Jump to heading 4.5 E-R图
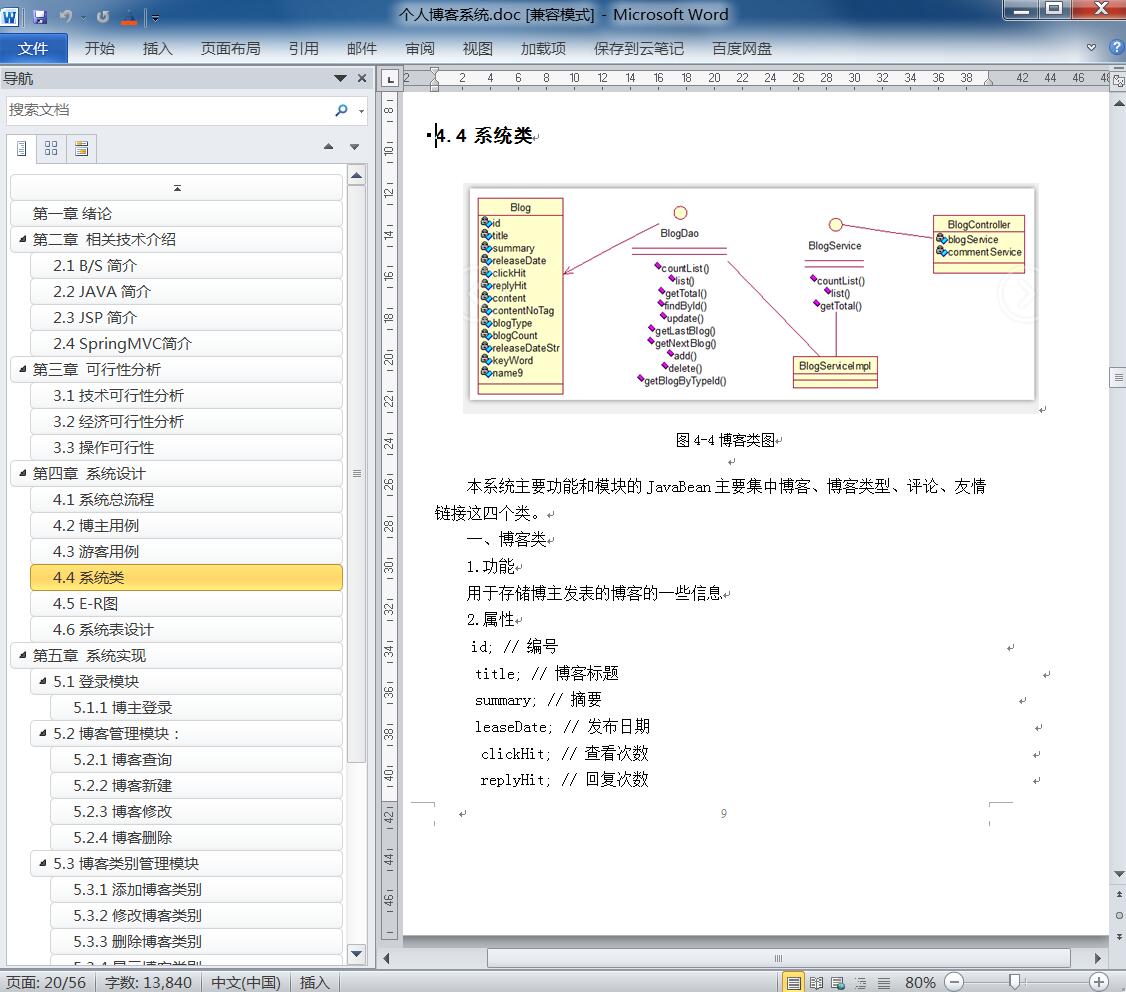This screenshot has width=1126, height=992. pos(86,604)
